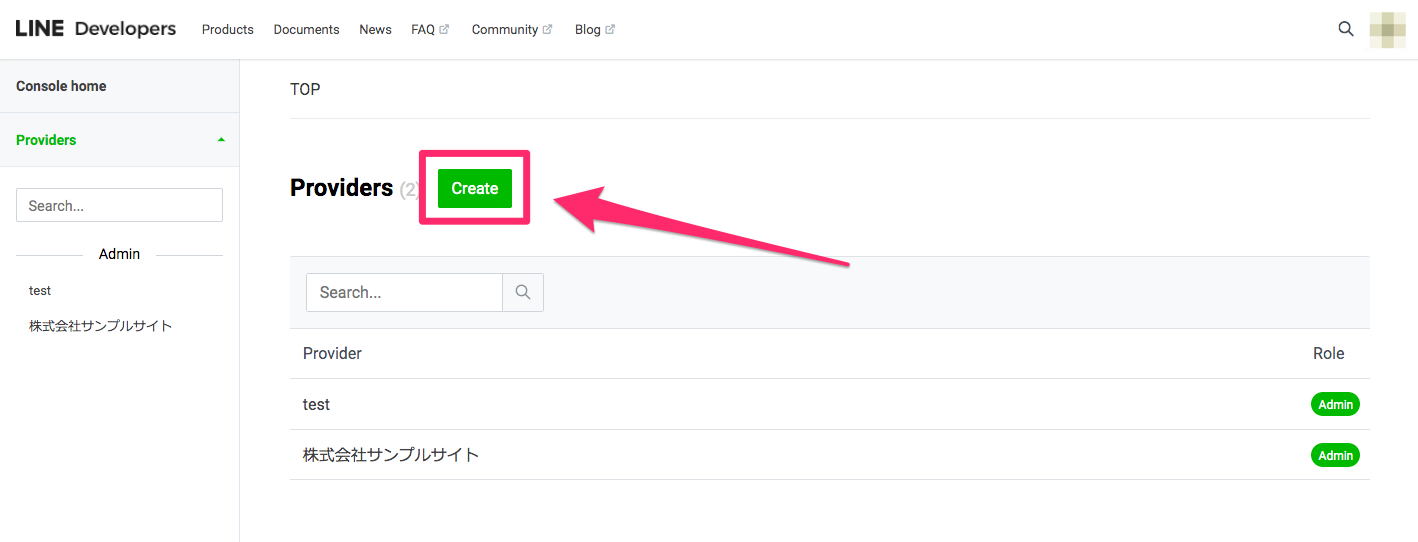Click Admin badge for 株式会社サンプルサイト row

(x=1335, y=455)
